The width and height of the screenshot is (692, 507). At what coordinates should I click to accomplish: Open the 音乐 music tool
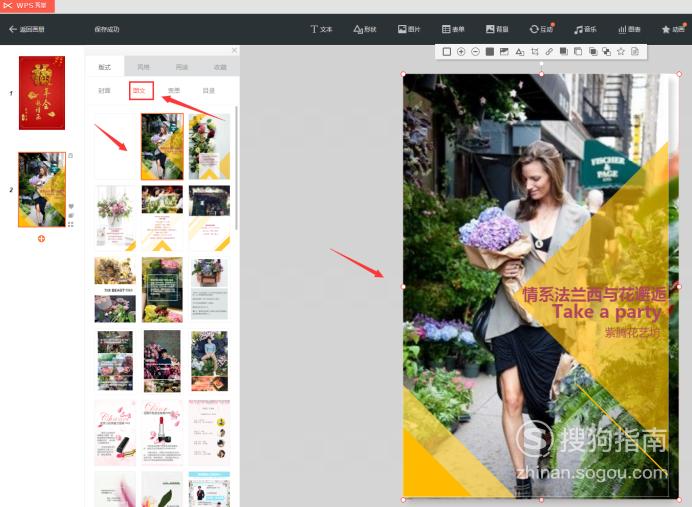(585, 29)
